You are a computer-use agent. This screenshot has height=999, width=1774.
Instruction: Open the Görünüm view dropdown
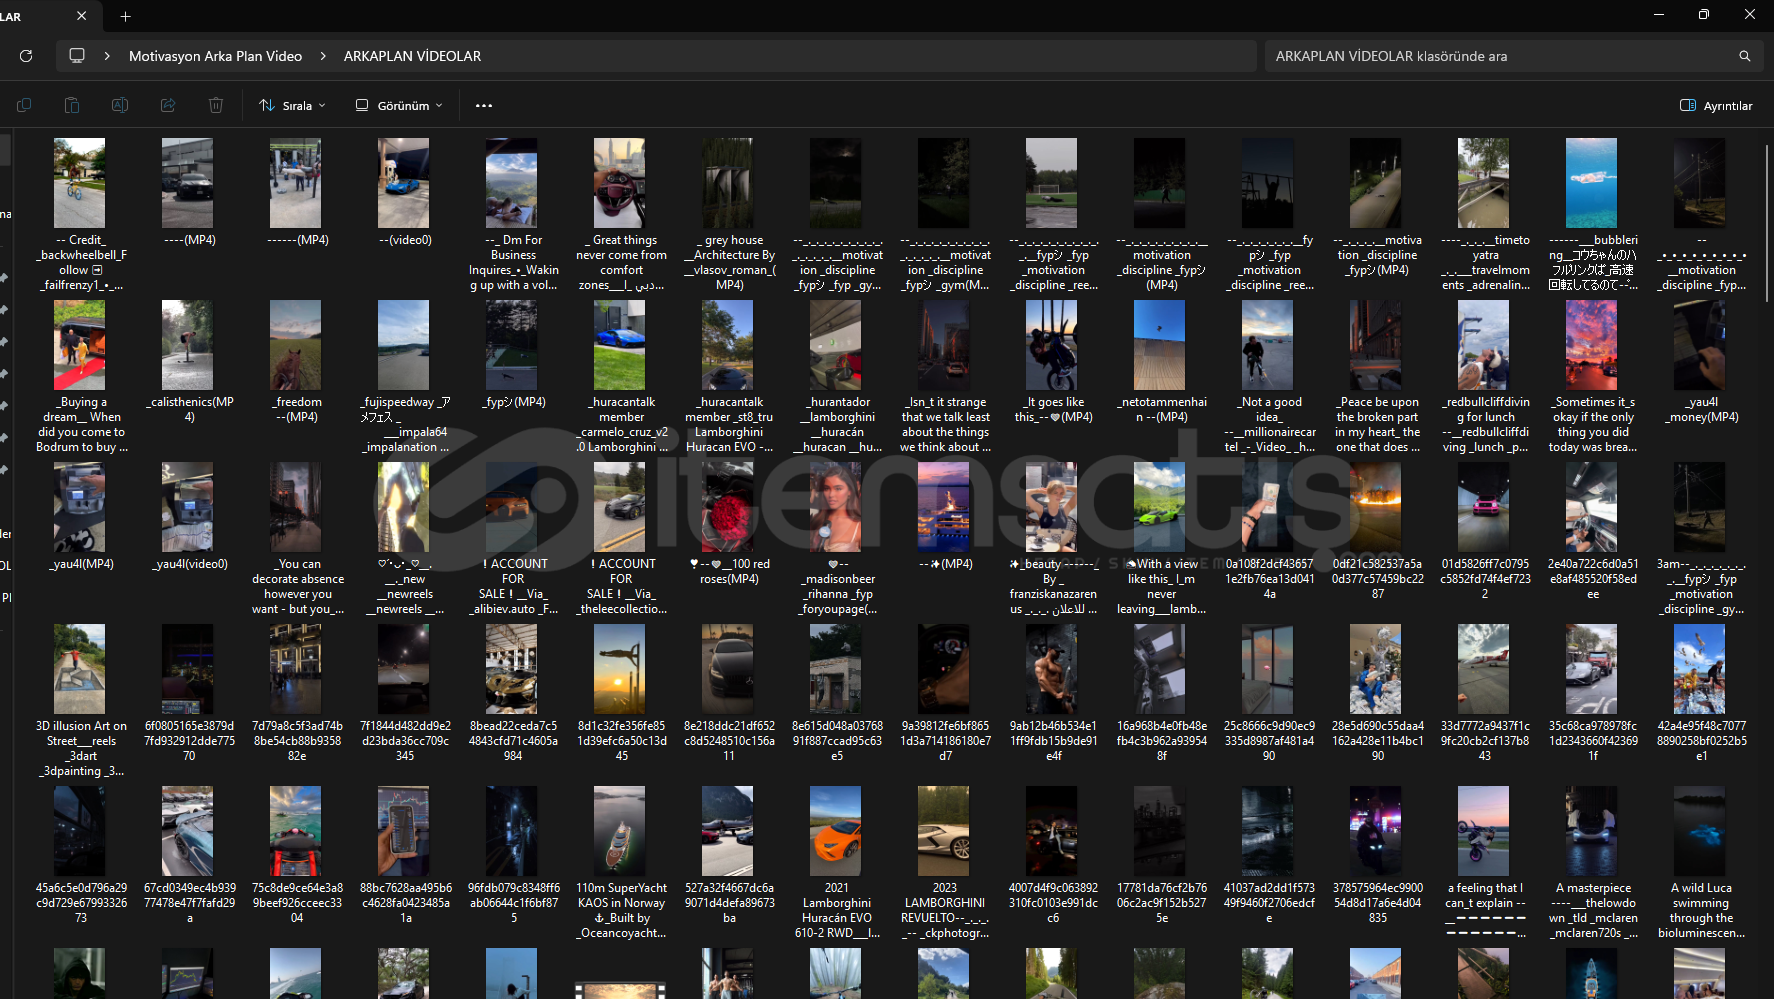click(399, 105)
